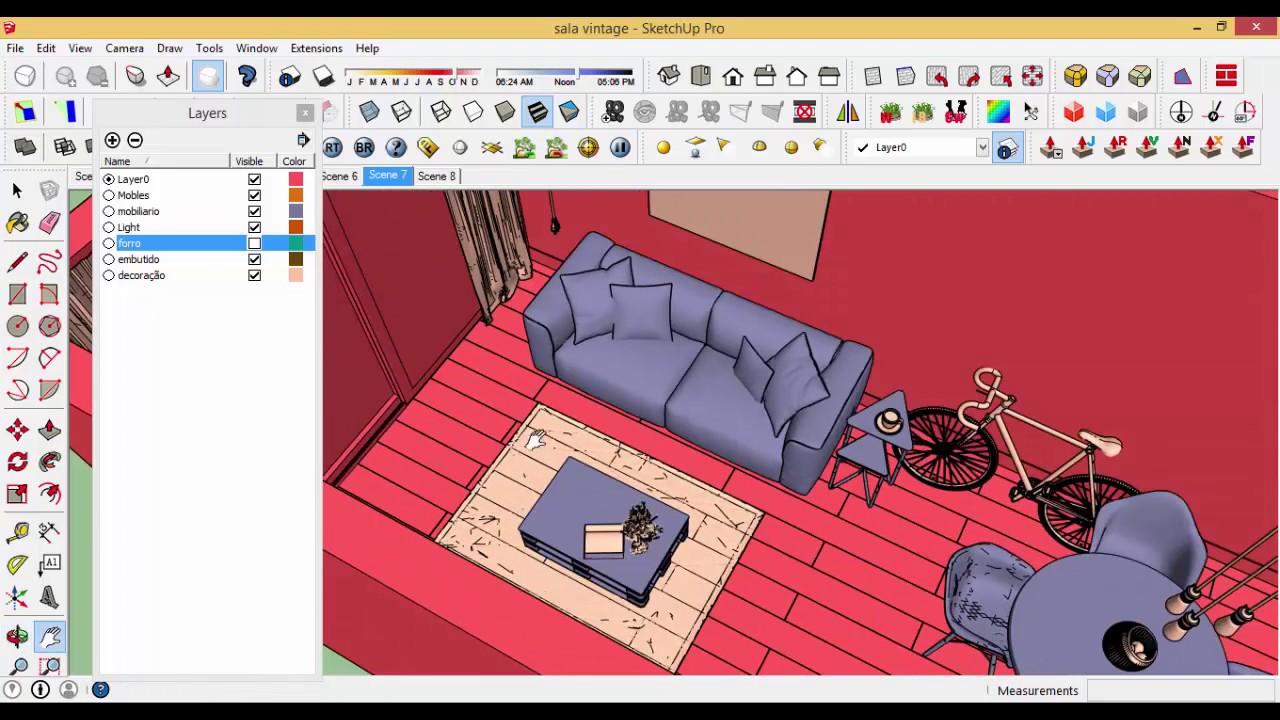Open the Layer0 current-layer dropdown

(982, 148)
